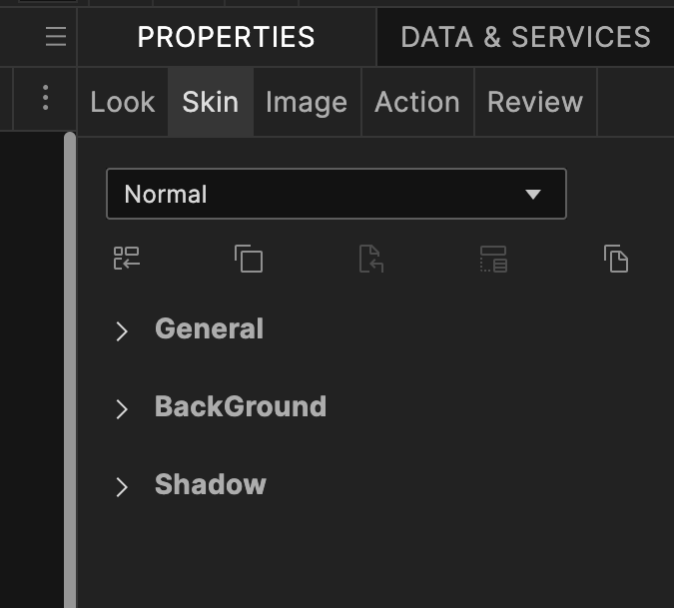Go to the Image tab
Viewport: 674px width, 608px height.
click(306, 102)
